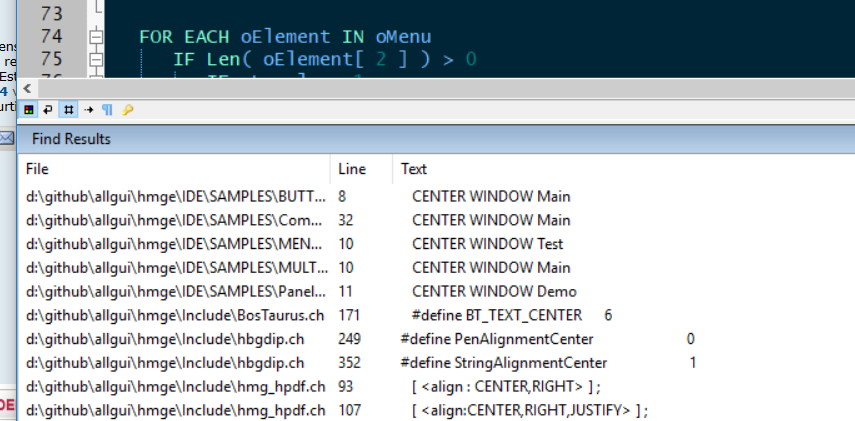Collapse the fold marker on line 74

point(96,37)
